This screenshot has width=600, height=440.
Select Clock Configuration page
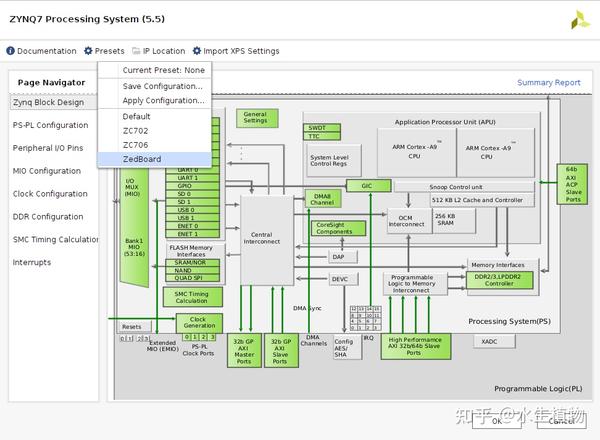[x=50, y=194]
